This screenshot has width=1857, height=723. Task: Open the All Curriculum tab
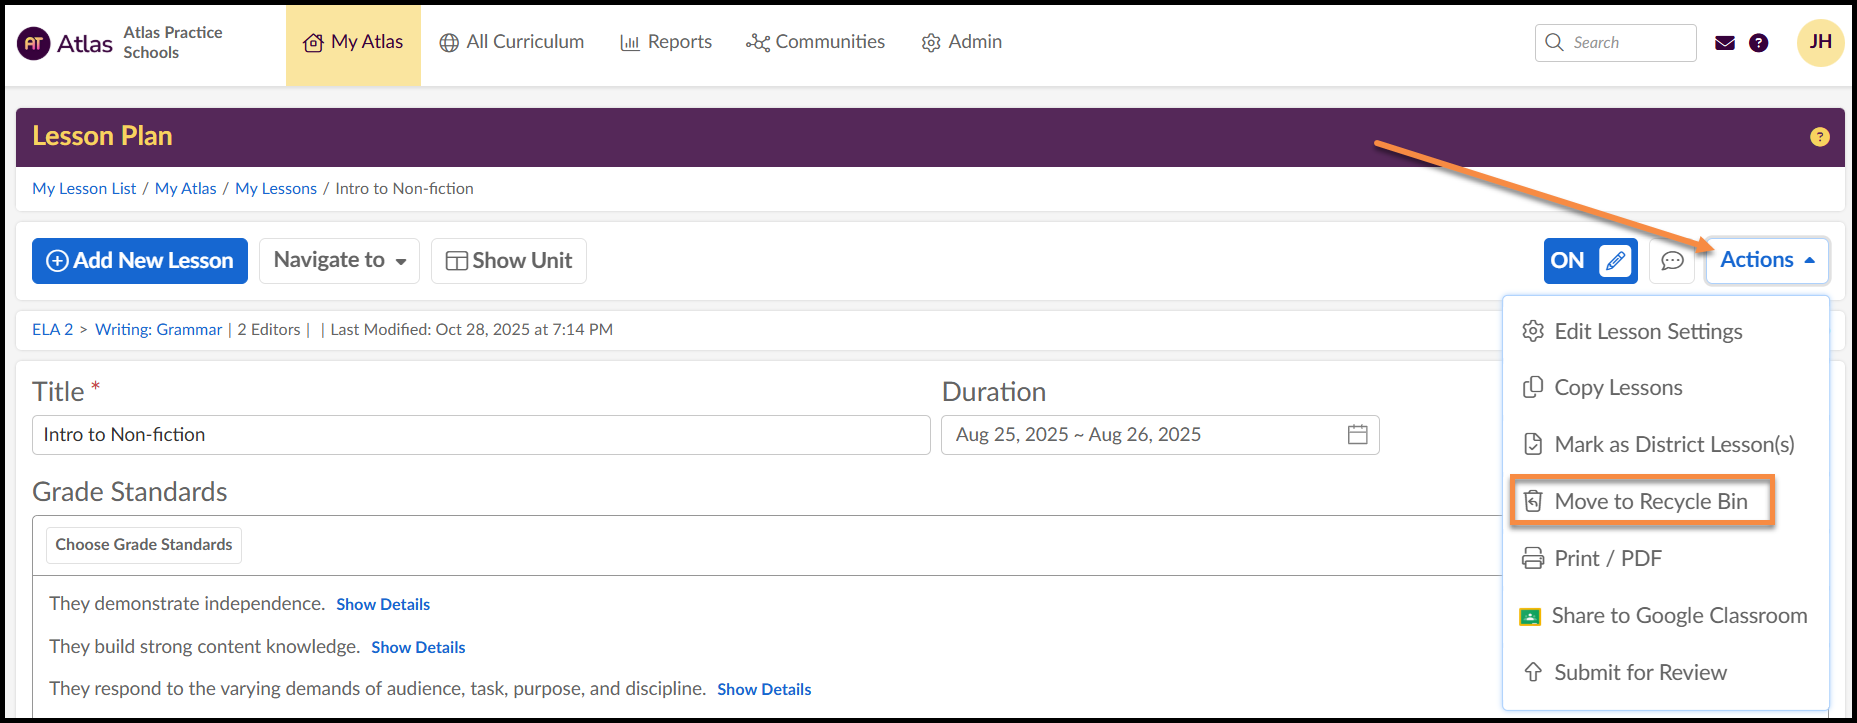[x=512, y=42]
